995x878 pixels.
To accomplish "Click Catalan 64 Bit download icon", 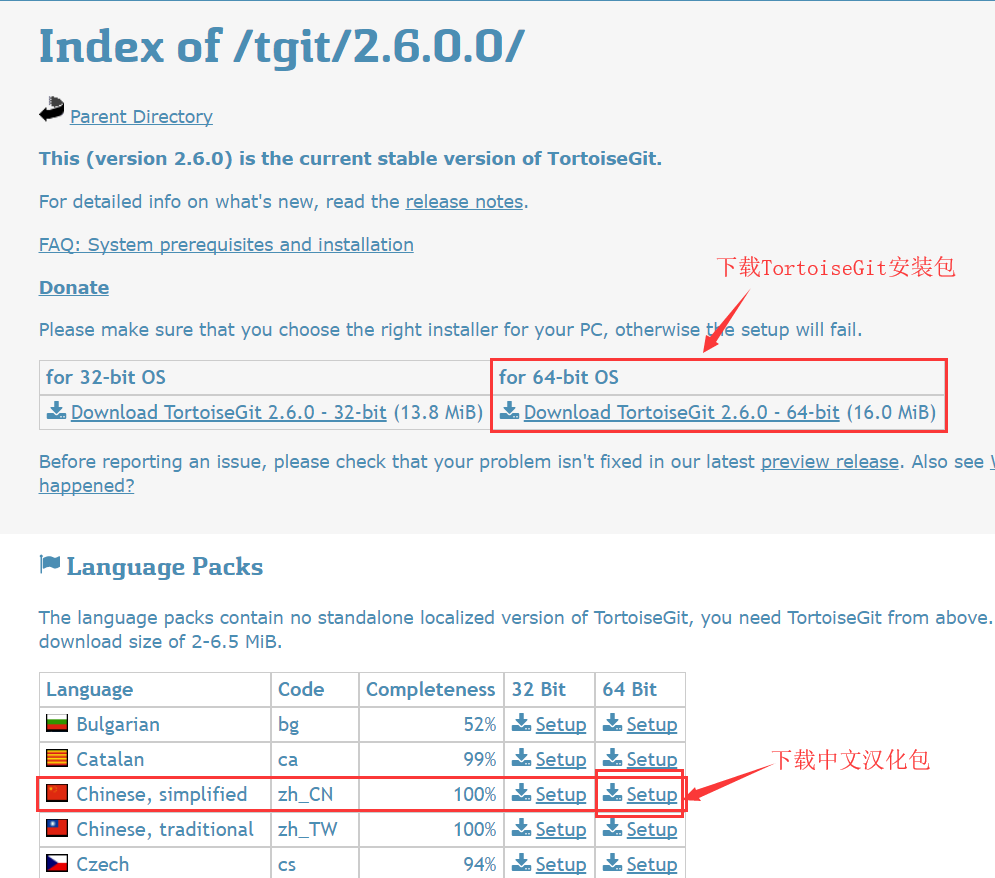I will tap(612, 757).
